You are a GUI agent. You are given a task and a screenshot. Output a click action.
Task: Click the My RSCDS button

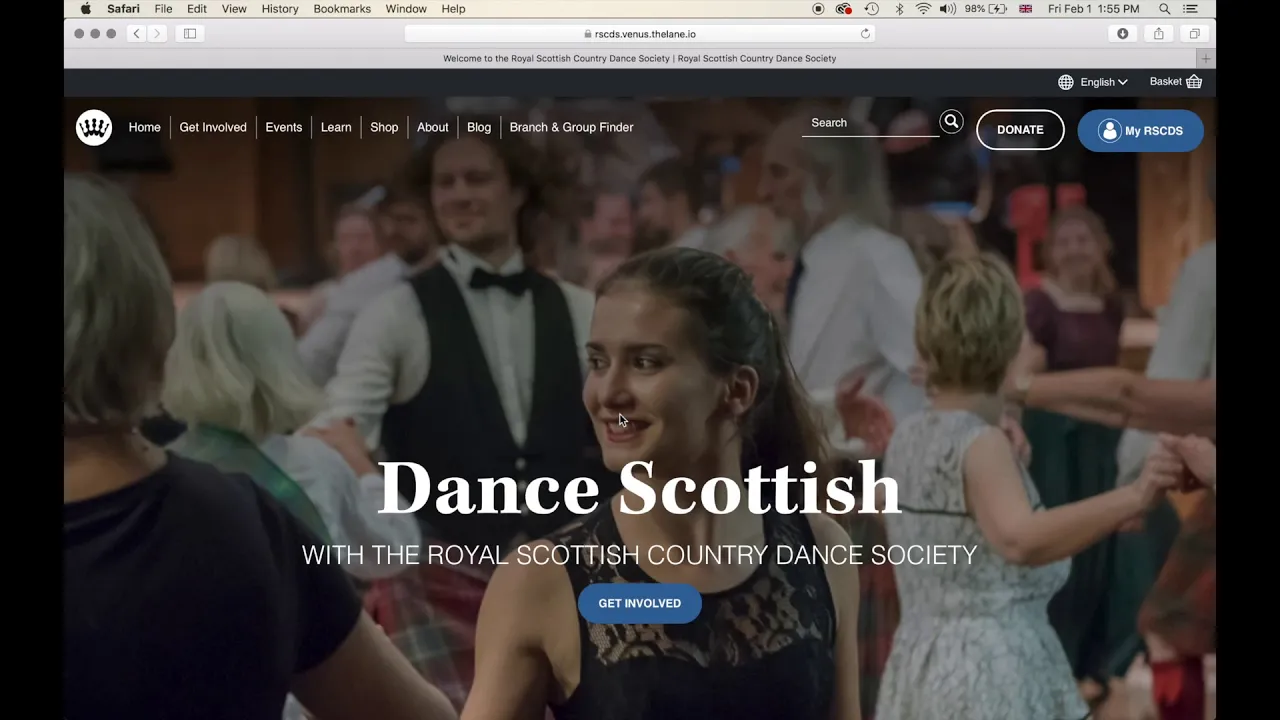point(1140,131)
